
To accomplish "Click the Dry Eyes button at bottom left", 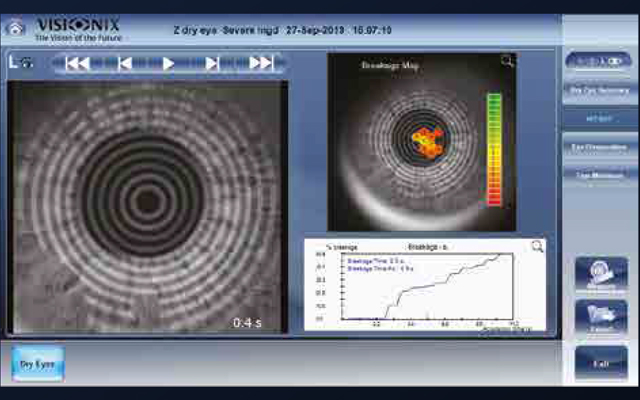I will click(38, 364).
